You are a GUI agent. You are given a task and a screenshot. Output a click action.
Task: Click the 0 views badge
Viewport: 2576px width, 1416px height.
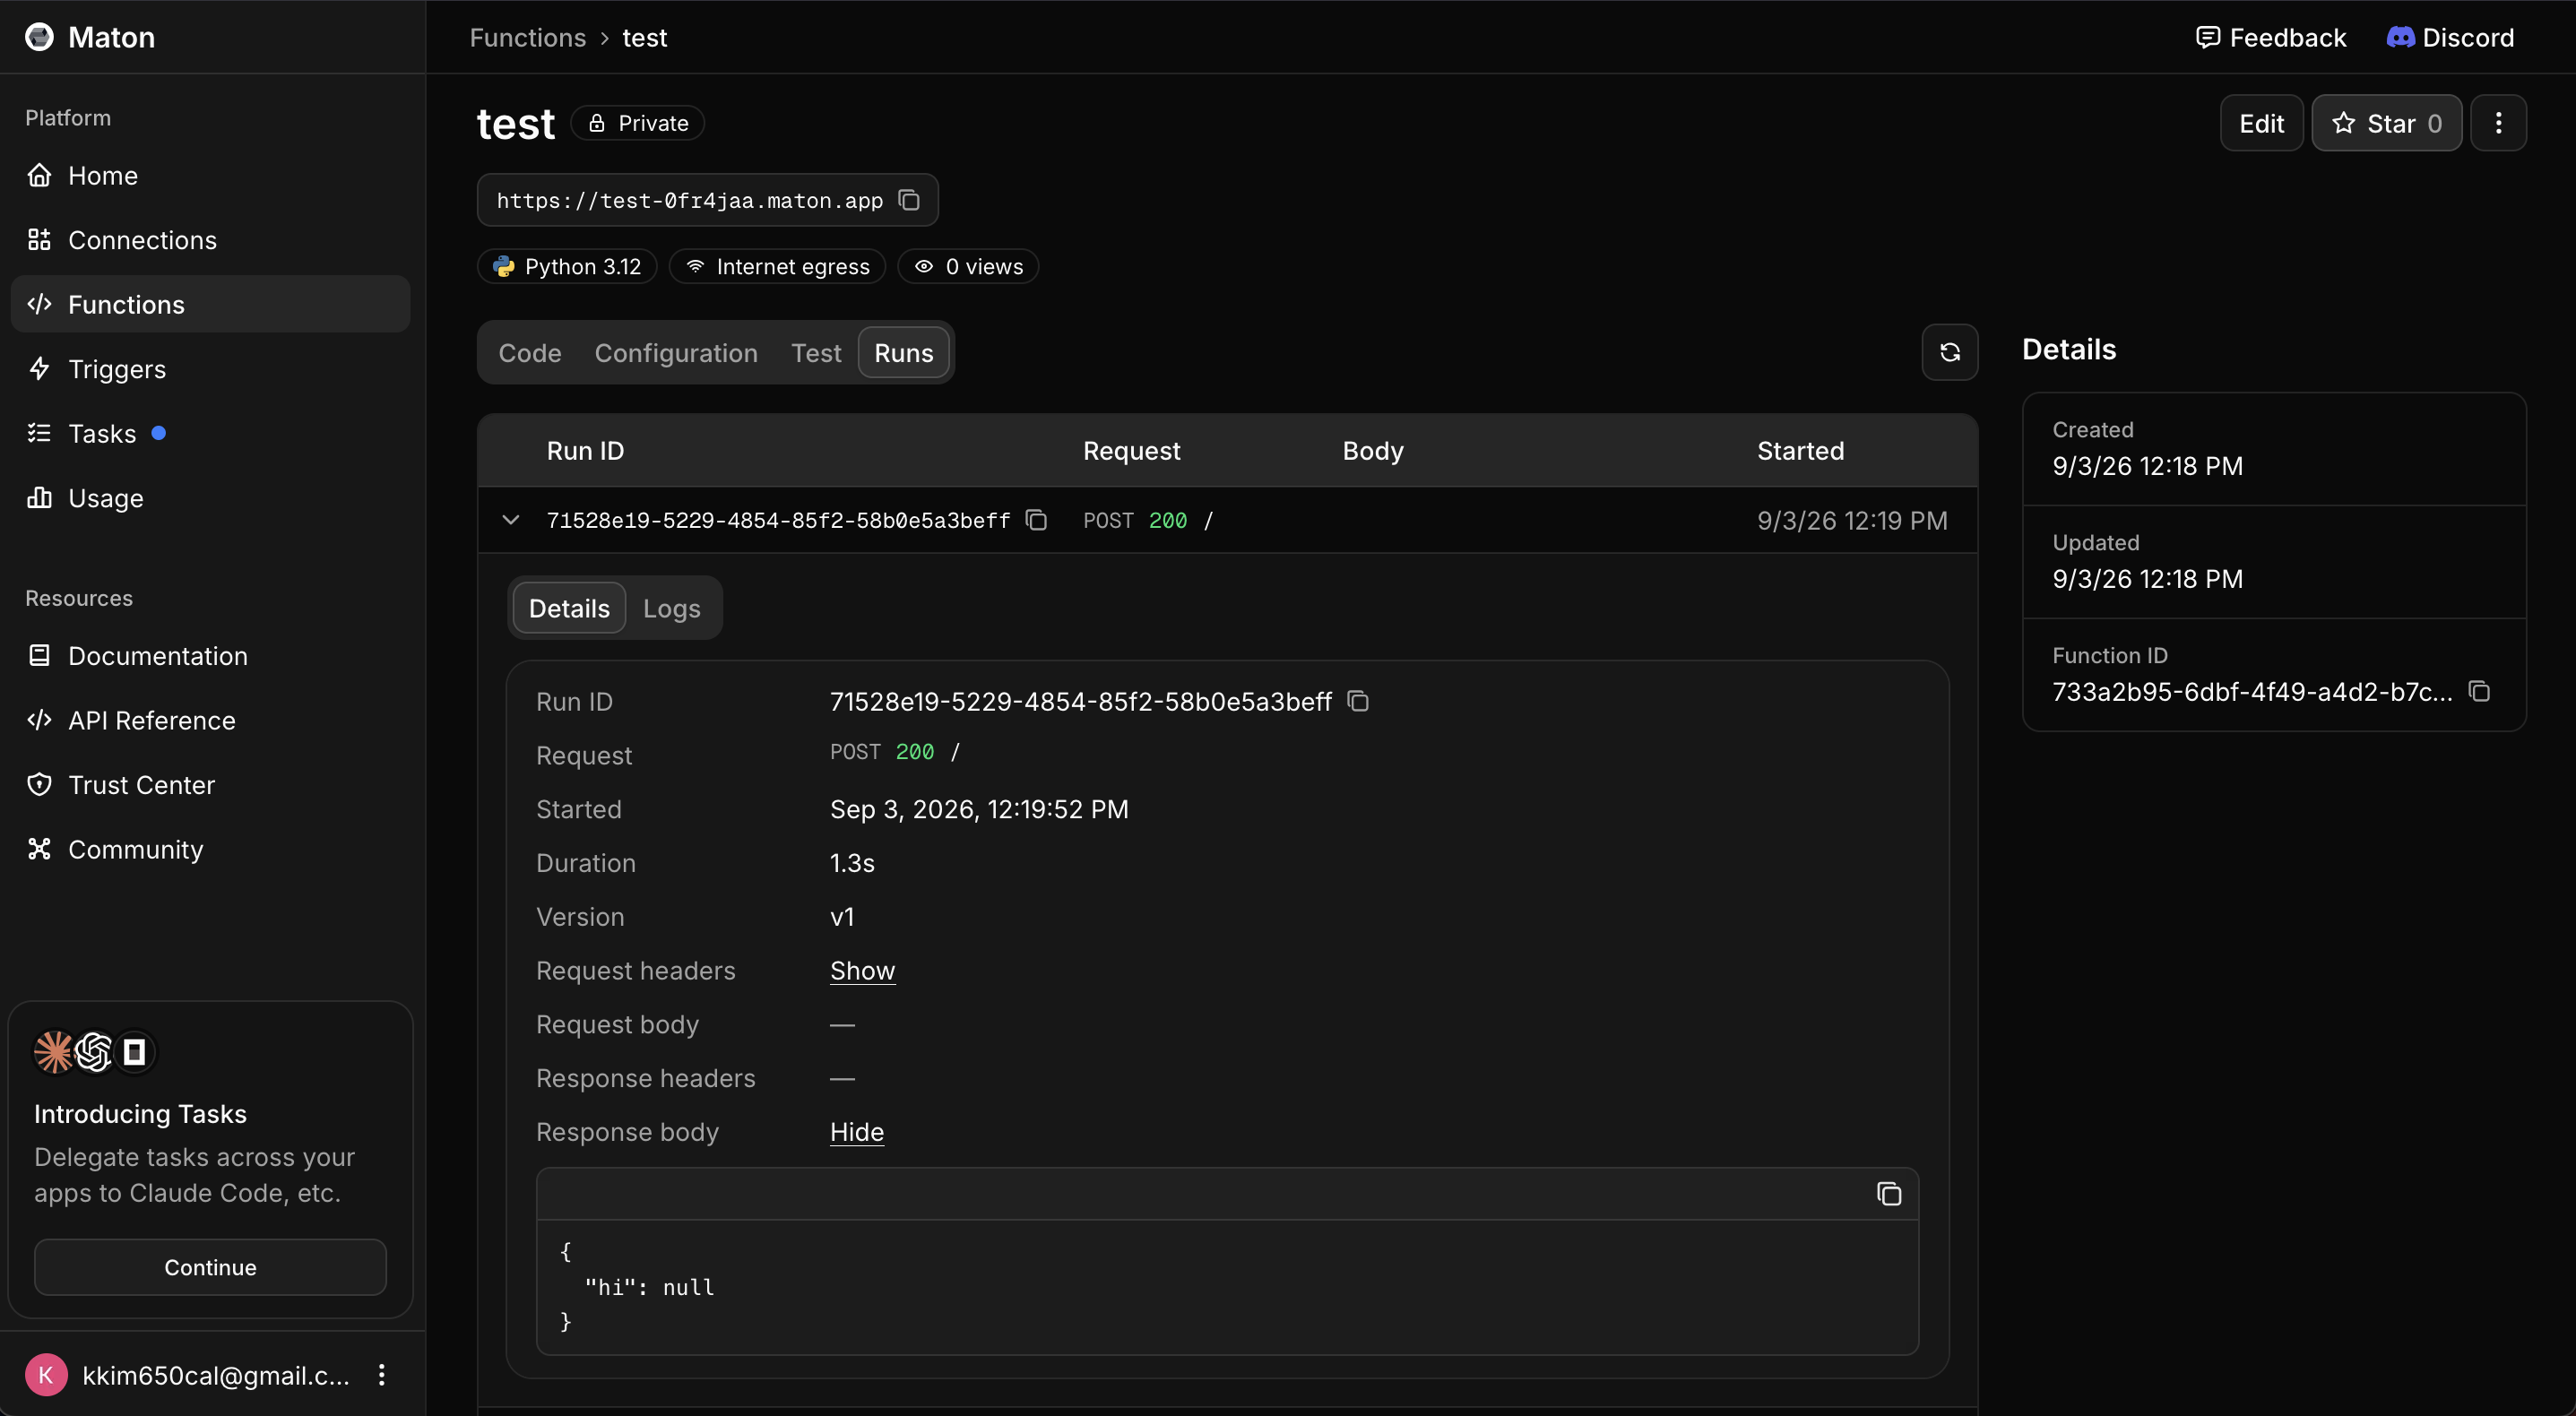[x=968, y=267]
